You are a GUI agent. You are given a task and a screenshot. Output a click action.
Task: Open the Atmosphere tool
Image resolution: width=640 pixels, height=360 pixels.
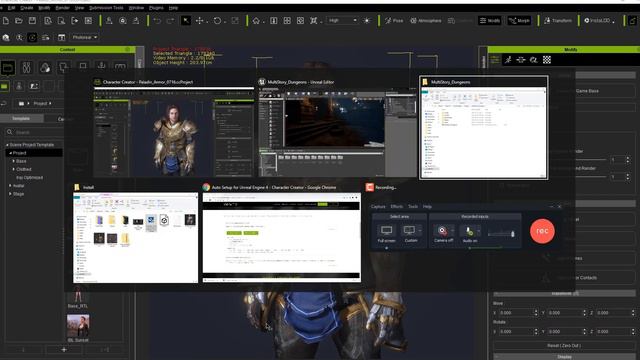pyautogui.click(x=426, y=20)
